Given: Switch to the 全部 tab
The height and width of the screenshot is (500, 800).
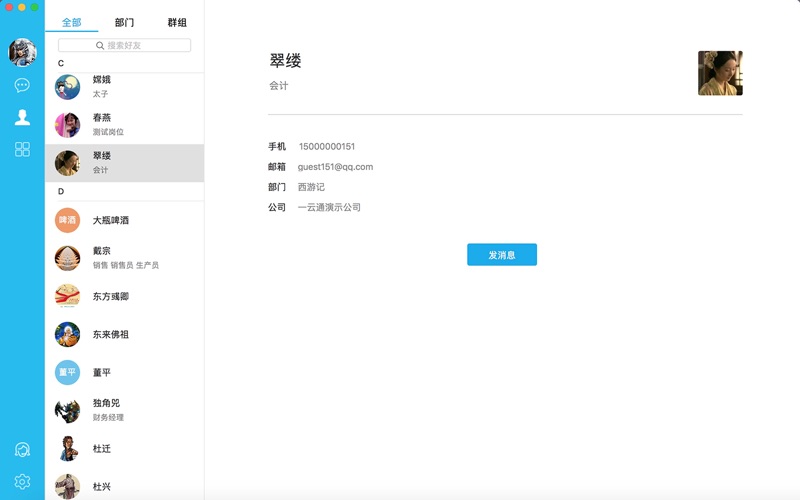Looking at the screenshot, I should [71, 22].
